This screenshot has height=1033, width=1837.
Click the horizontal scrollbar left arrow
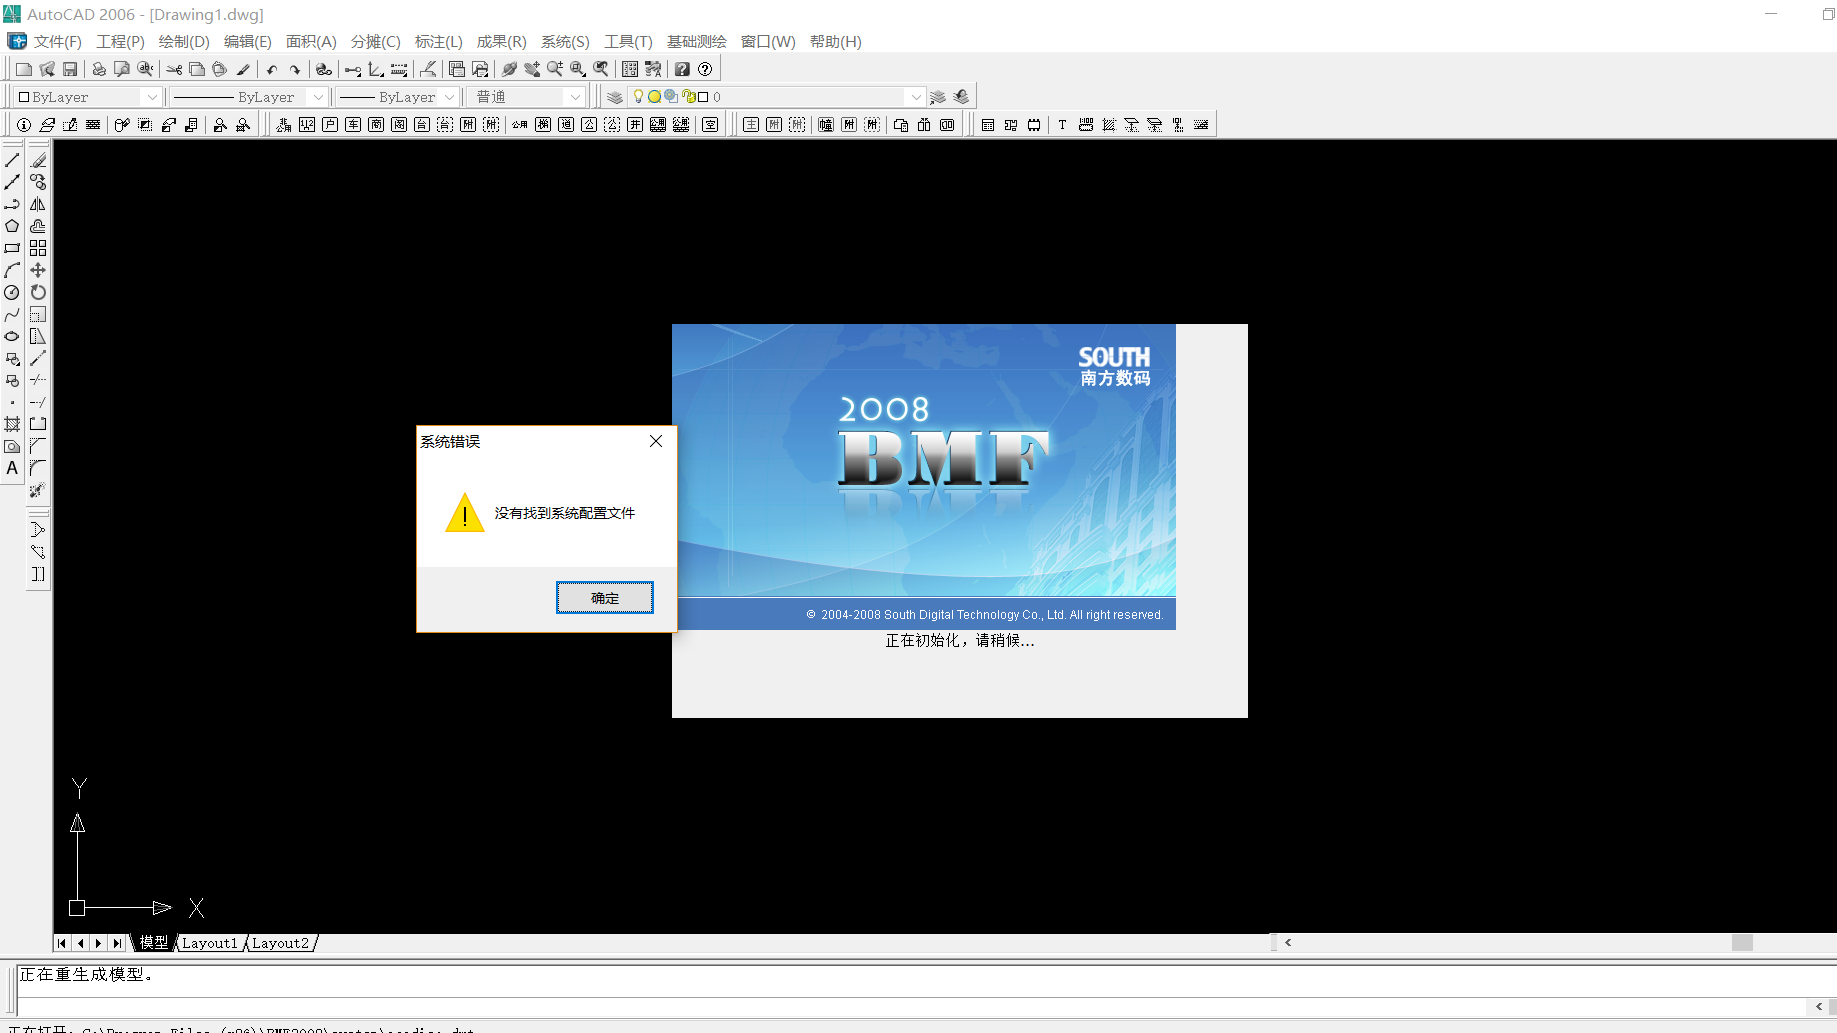tap(1288, 942)
